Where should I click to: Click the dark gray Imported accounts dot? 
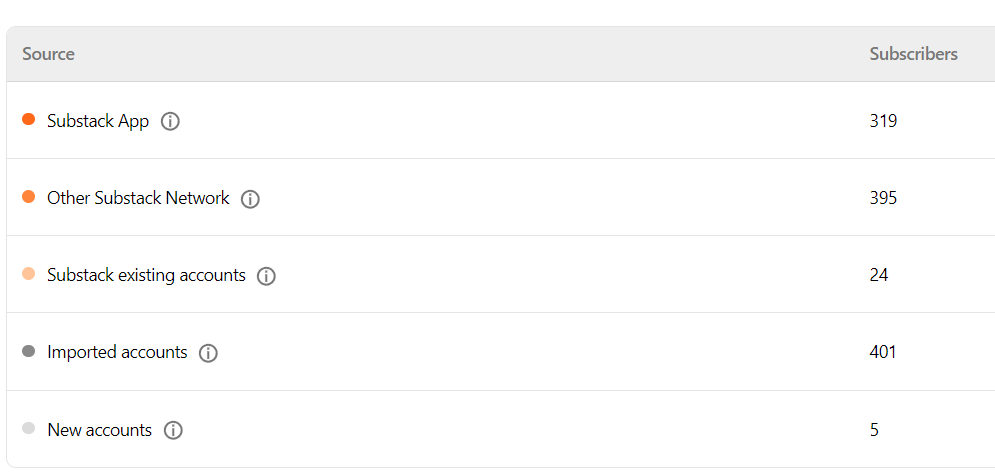[28, 351]
